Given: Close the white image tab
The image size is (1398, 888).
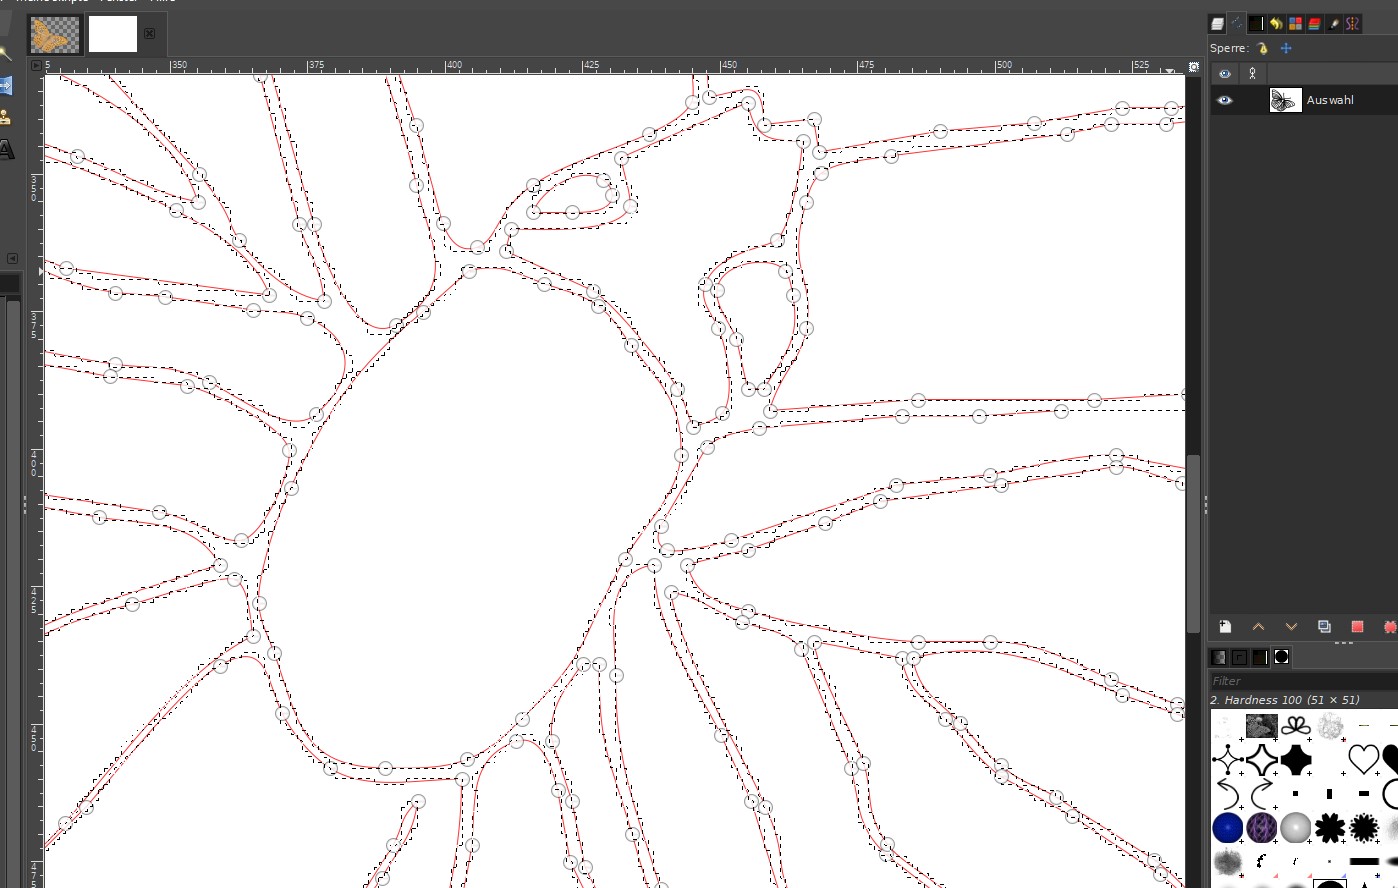Looking at the screenshot, I should (x=149, y=34).
